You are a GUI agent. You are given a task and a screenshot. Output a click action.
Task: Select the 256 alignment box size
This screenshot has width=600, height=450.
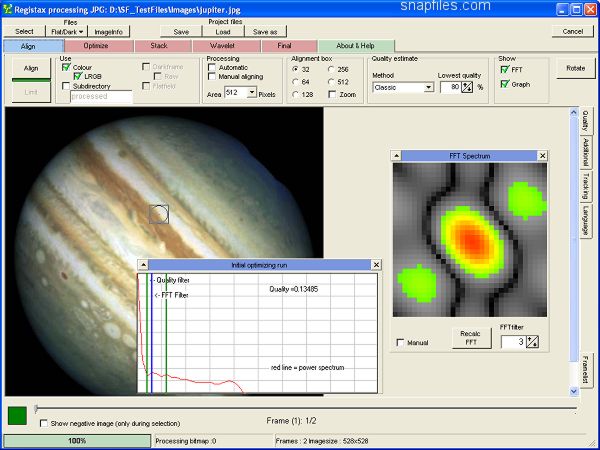(331, 68)
